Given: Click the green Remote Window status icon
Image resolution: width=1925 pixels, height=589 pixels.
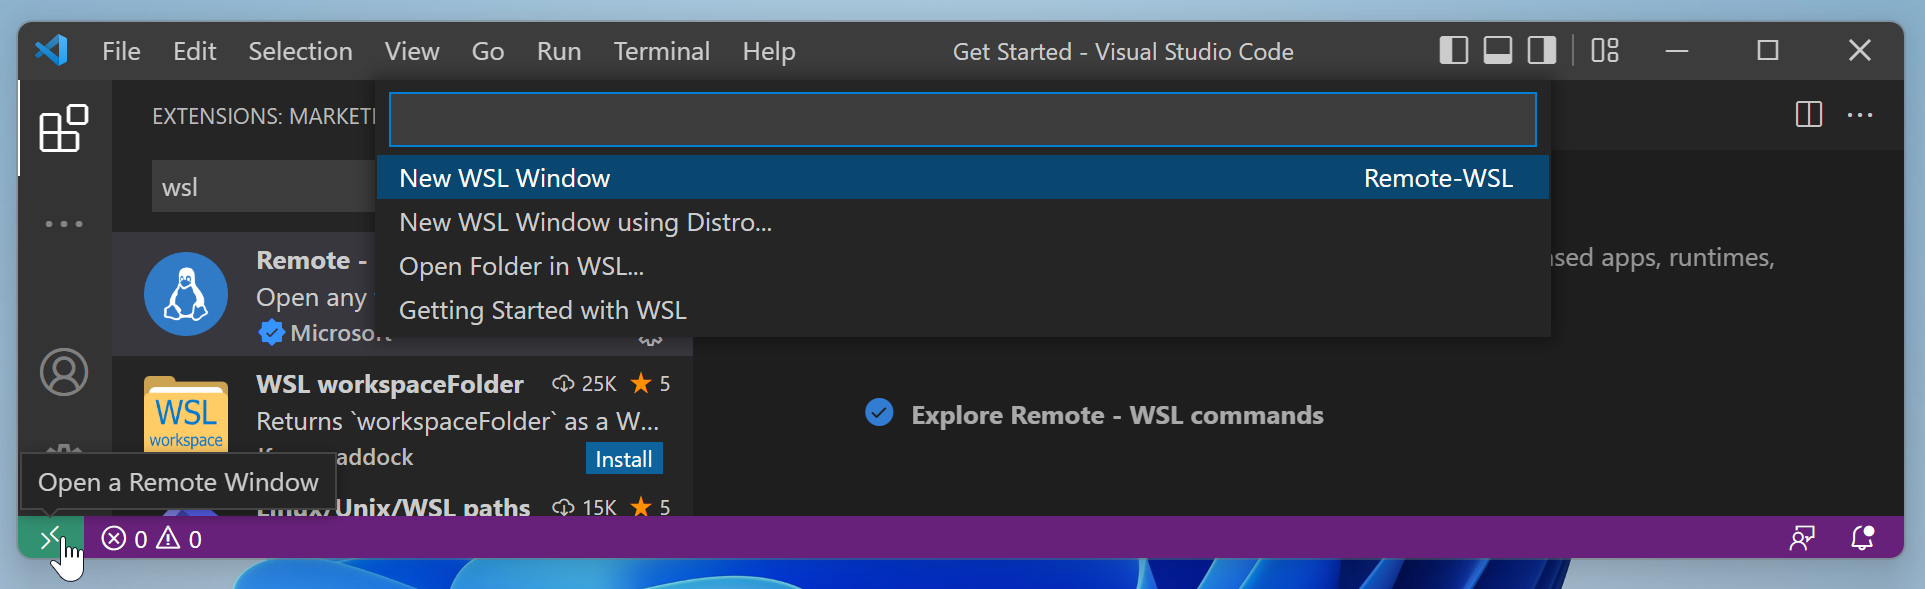Looking at the screenshot, I should pos(50,539).
